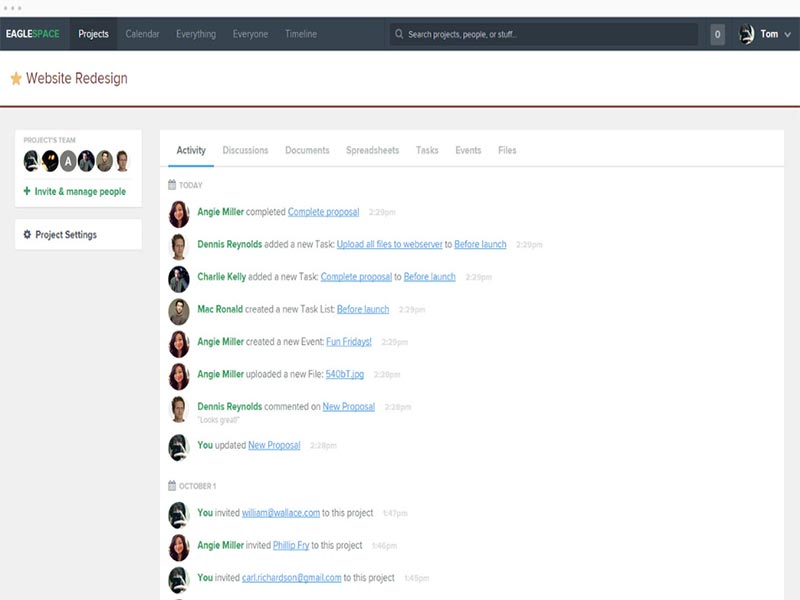Open the Upload all files to webserver task
Image resolution: width=800 pixels, height=600 pixels.
pyautogui.click(x=389, y=244)
